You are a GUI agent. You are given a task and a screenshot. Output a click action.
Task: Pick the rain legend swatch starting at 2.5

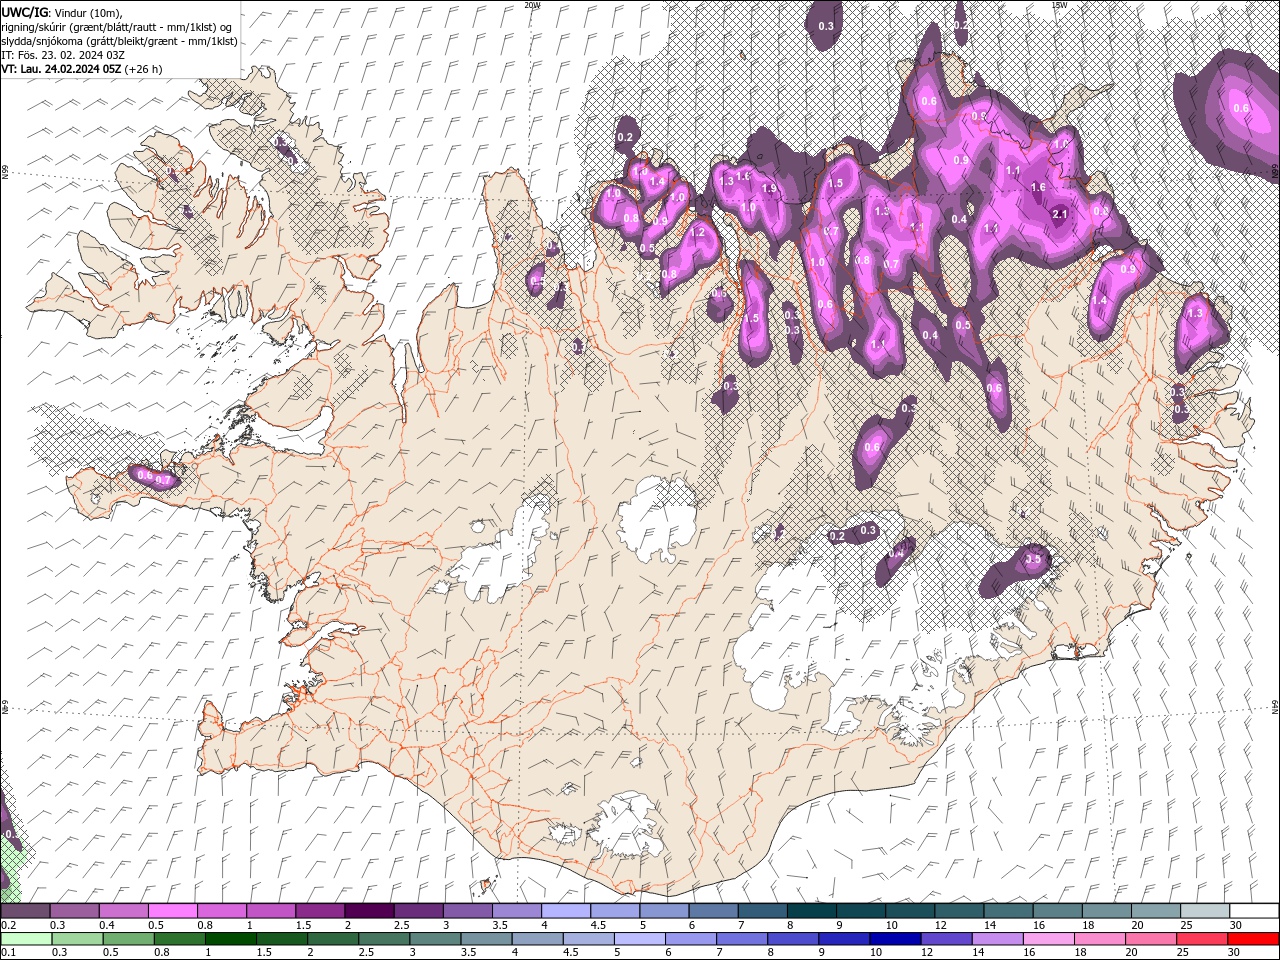pos(384,939)
